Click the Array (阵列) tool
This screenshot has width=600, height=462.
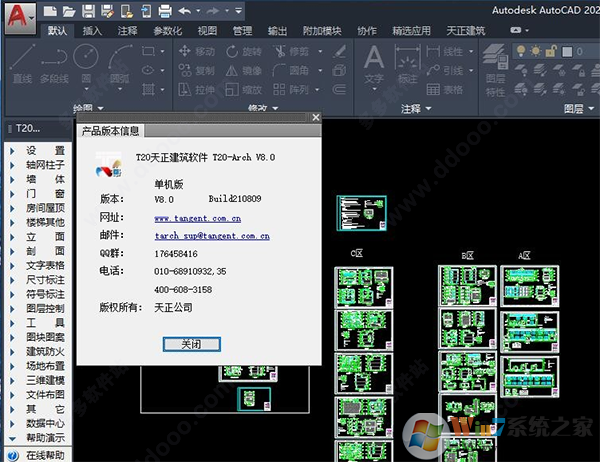pyautogui.click(x=291, y=90)
